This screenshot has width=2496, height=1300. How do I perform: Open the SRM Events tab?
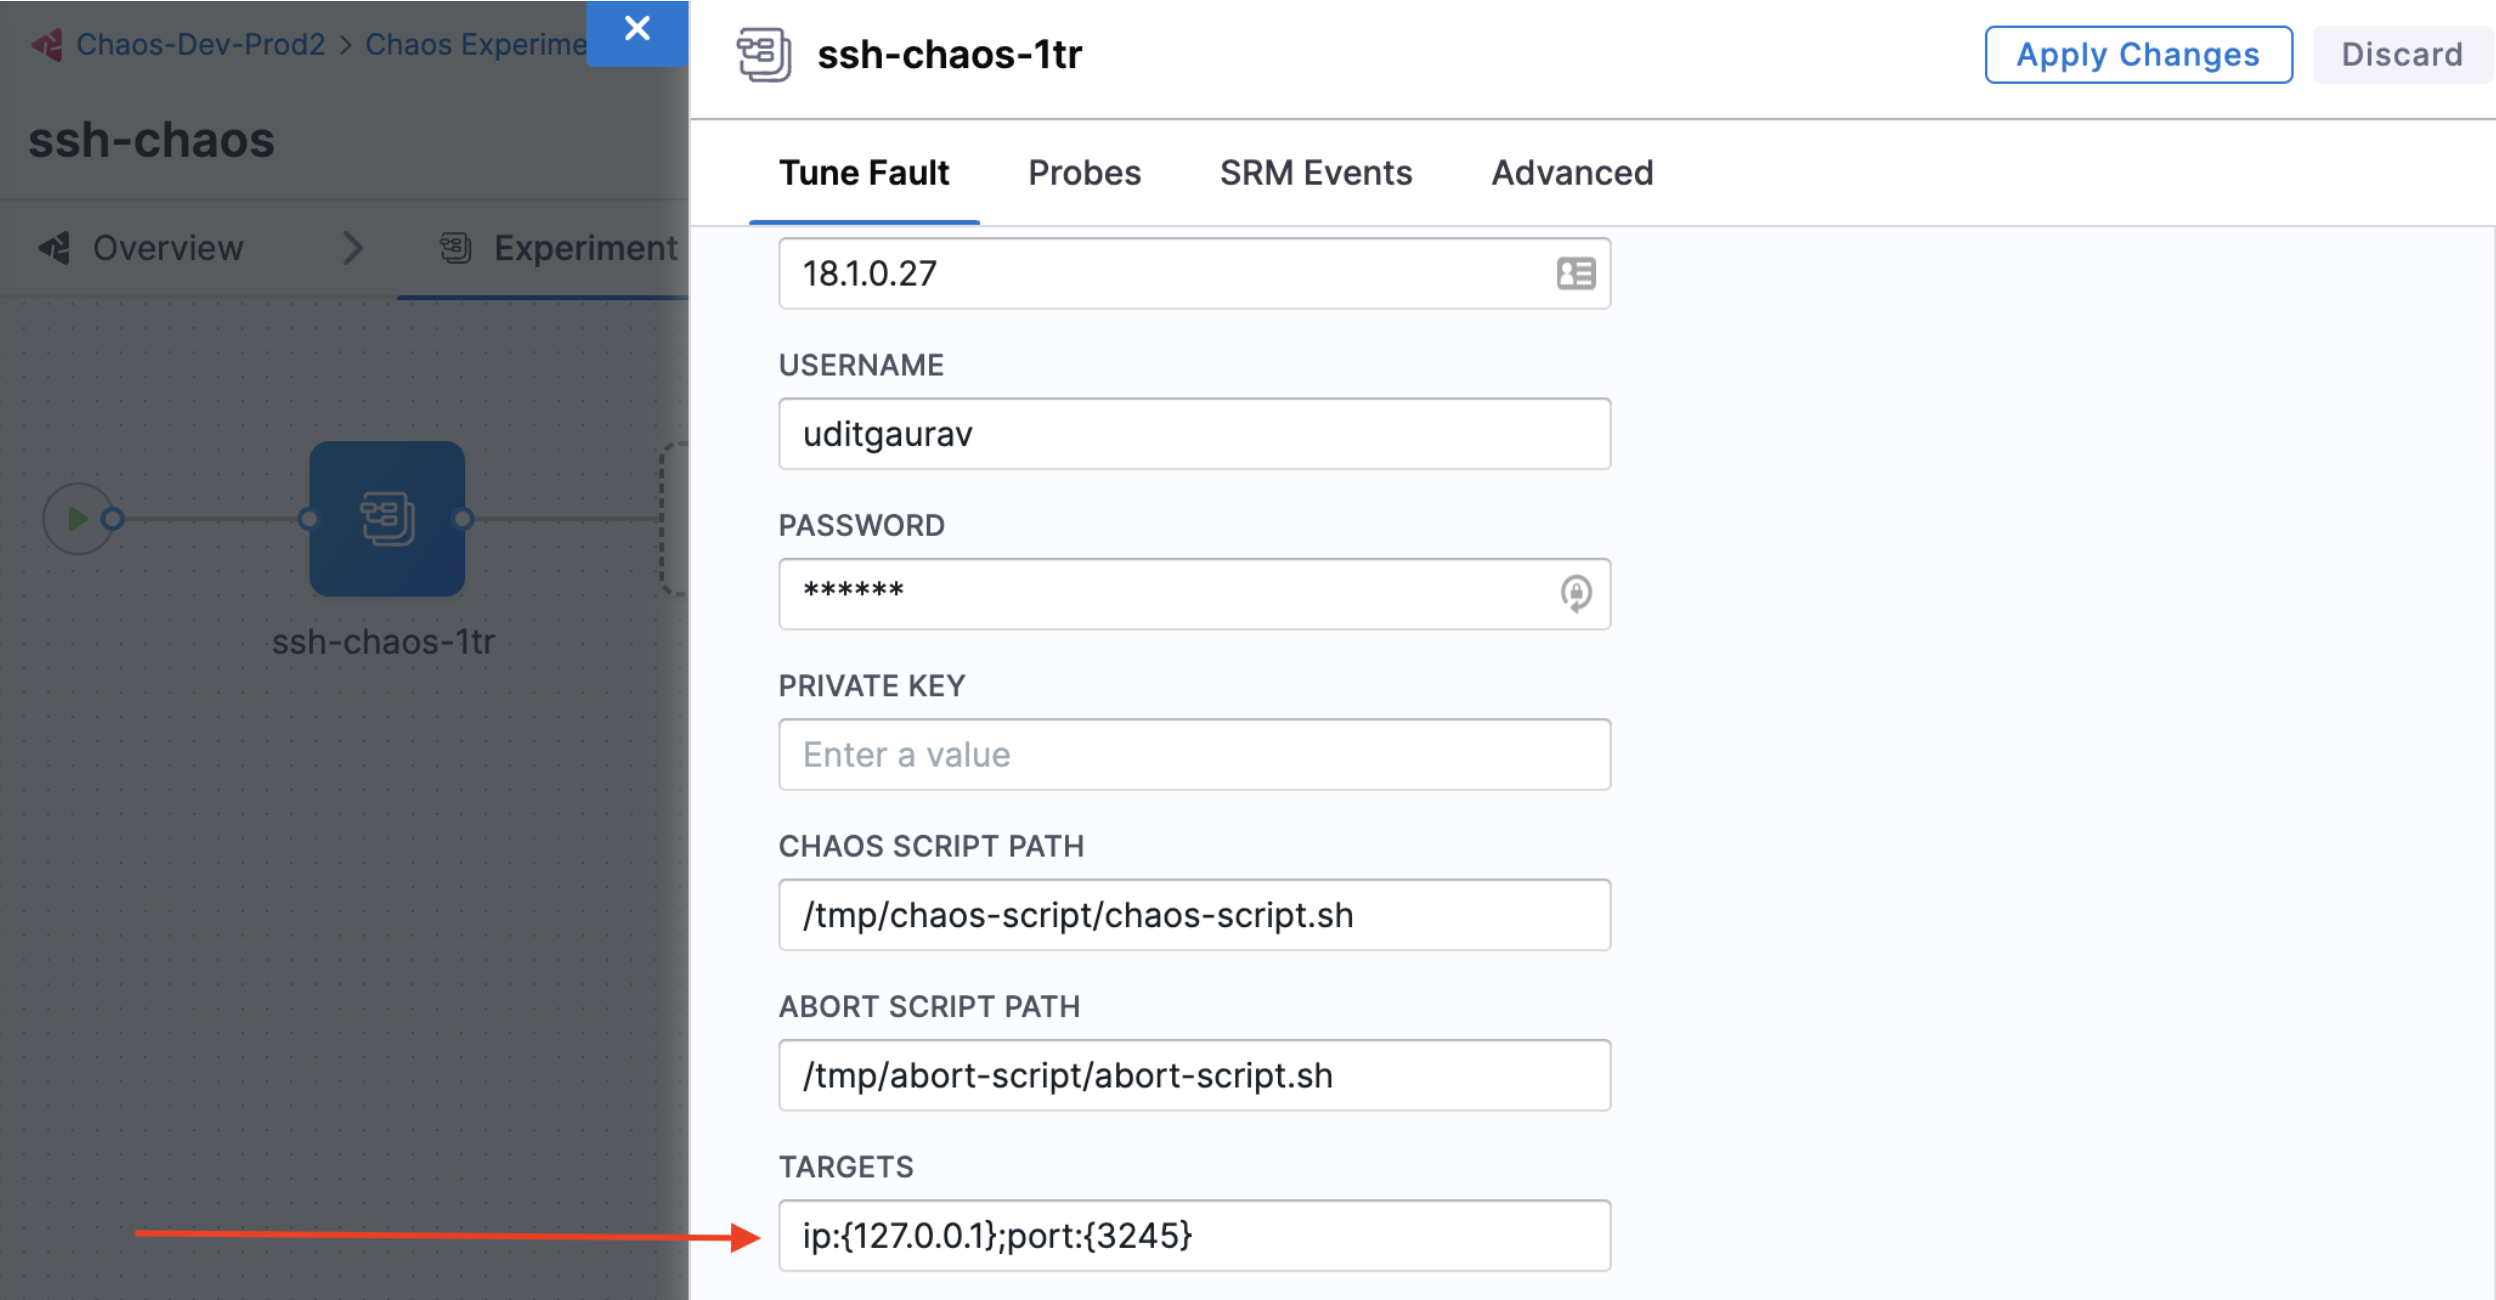pyautogui.click(x=1315, y=173)
